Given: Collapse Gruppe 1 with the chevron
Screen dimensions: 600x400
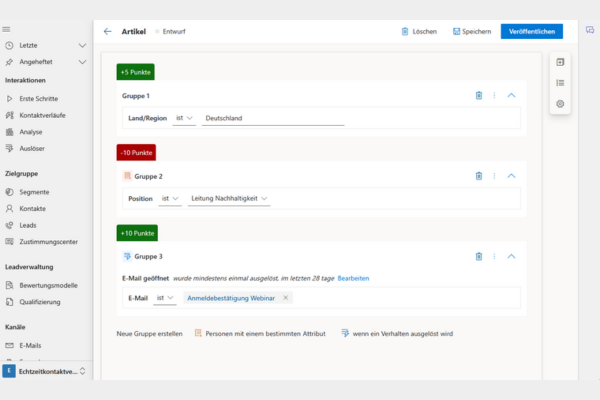Looking at the screenshot, I should [511, 95].
